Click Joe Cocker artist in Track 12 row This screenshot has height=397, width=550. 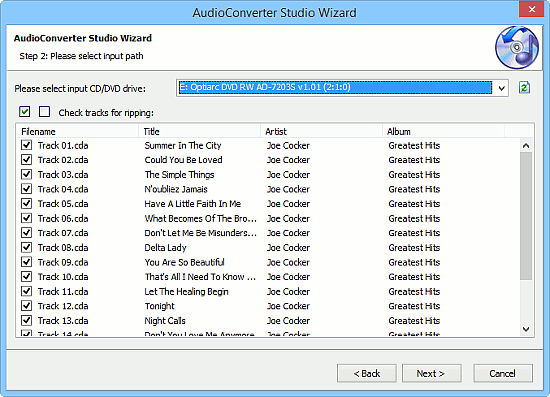tap(288, 306)
